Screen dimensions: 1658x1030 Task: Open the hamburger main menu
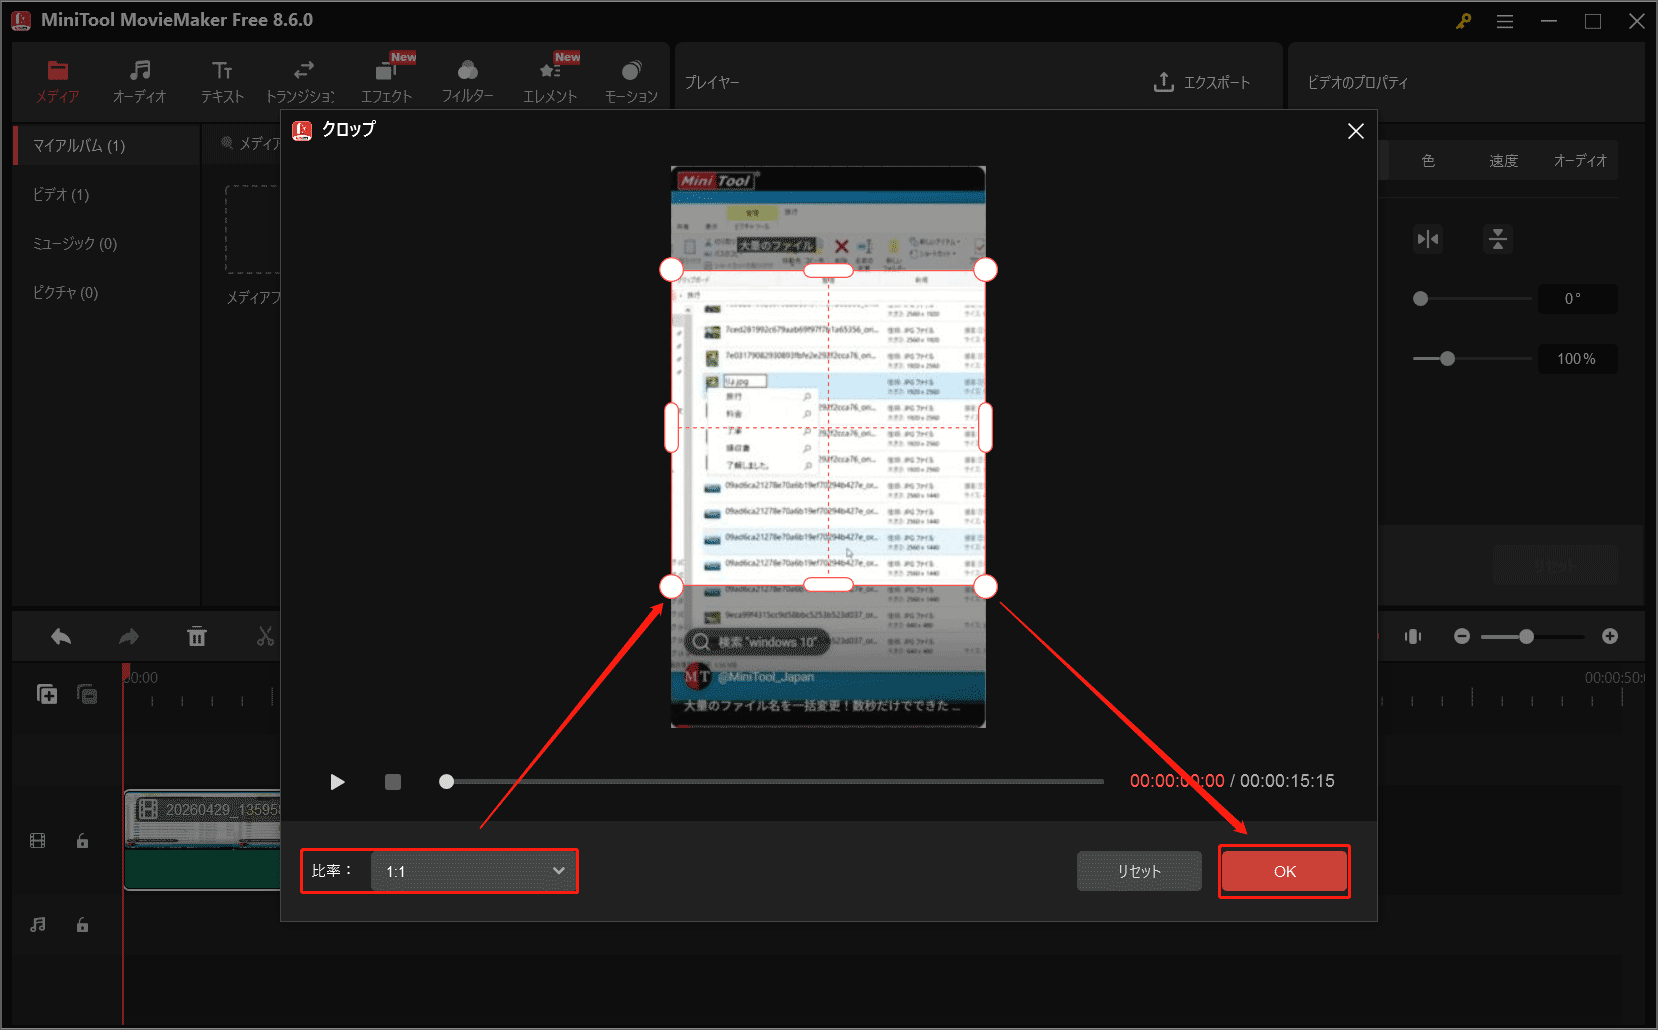pos(1505,21)
